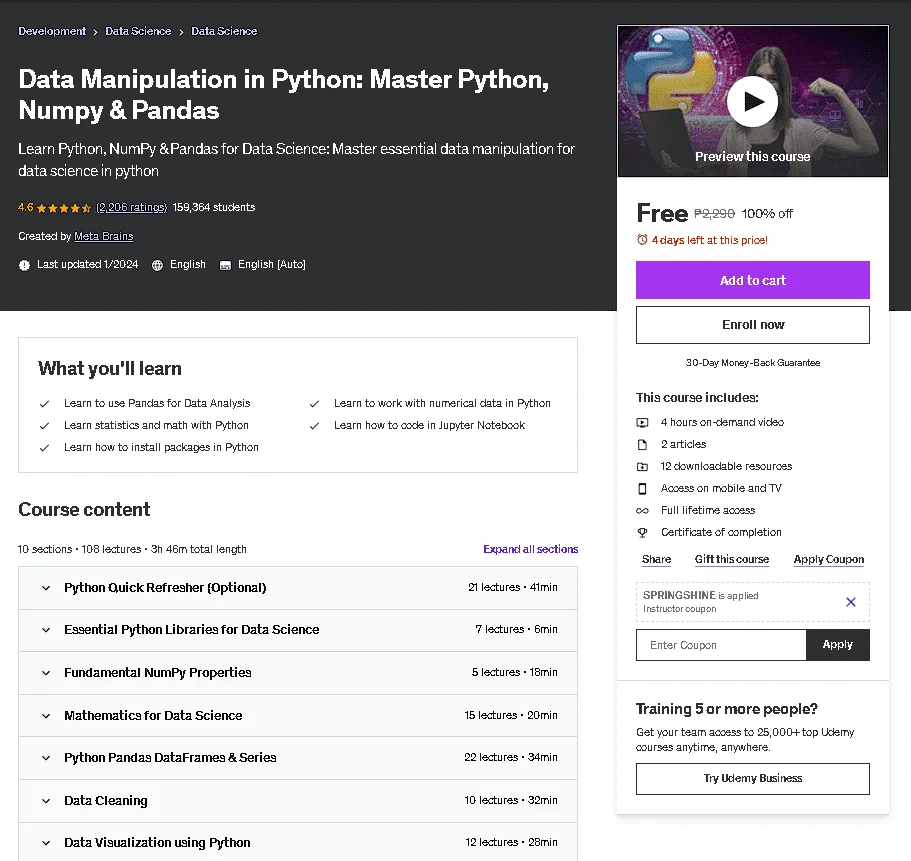Expand Python Pandas DataFrames & Series section

pyautogui.click(x=298, y=758)
